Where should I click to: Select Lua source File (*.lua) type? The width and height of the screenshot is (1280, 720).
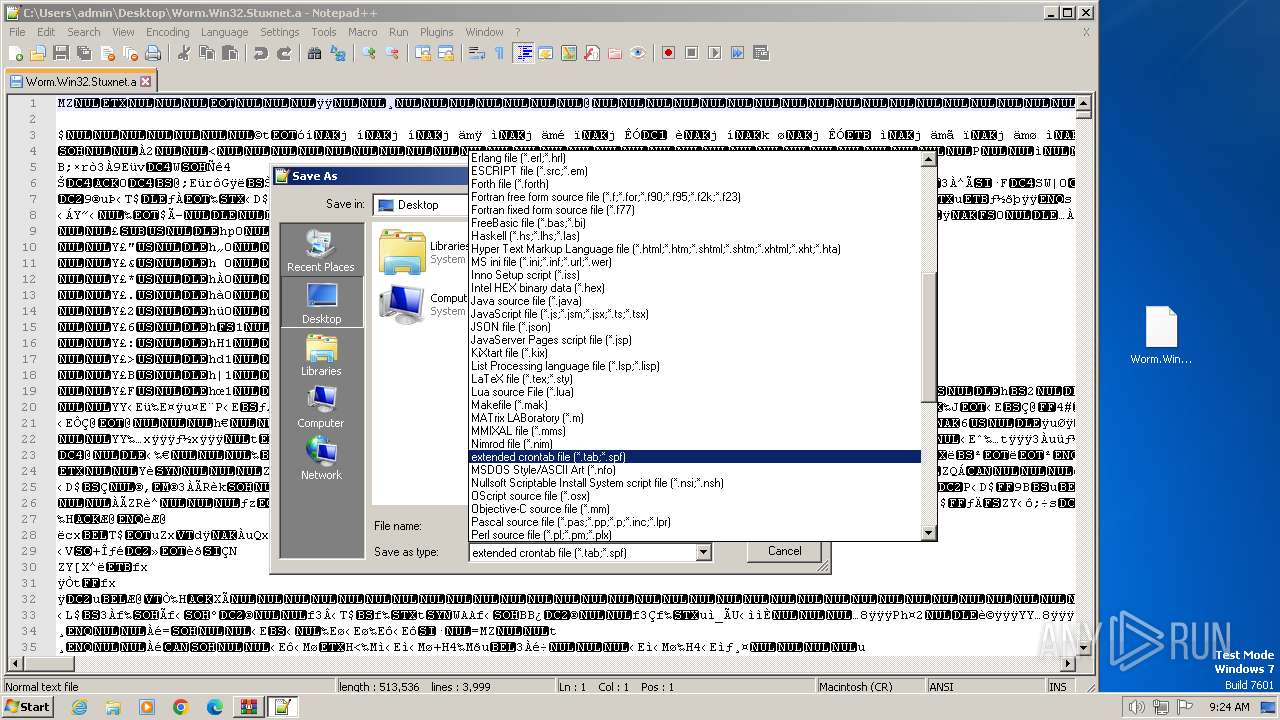(694, 392)
